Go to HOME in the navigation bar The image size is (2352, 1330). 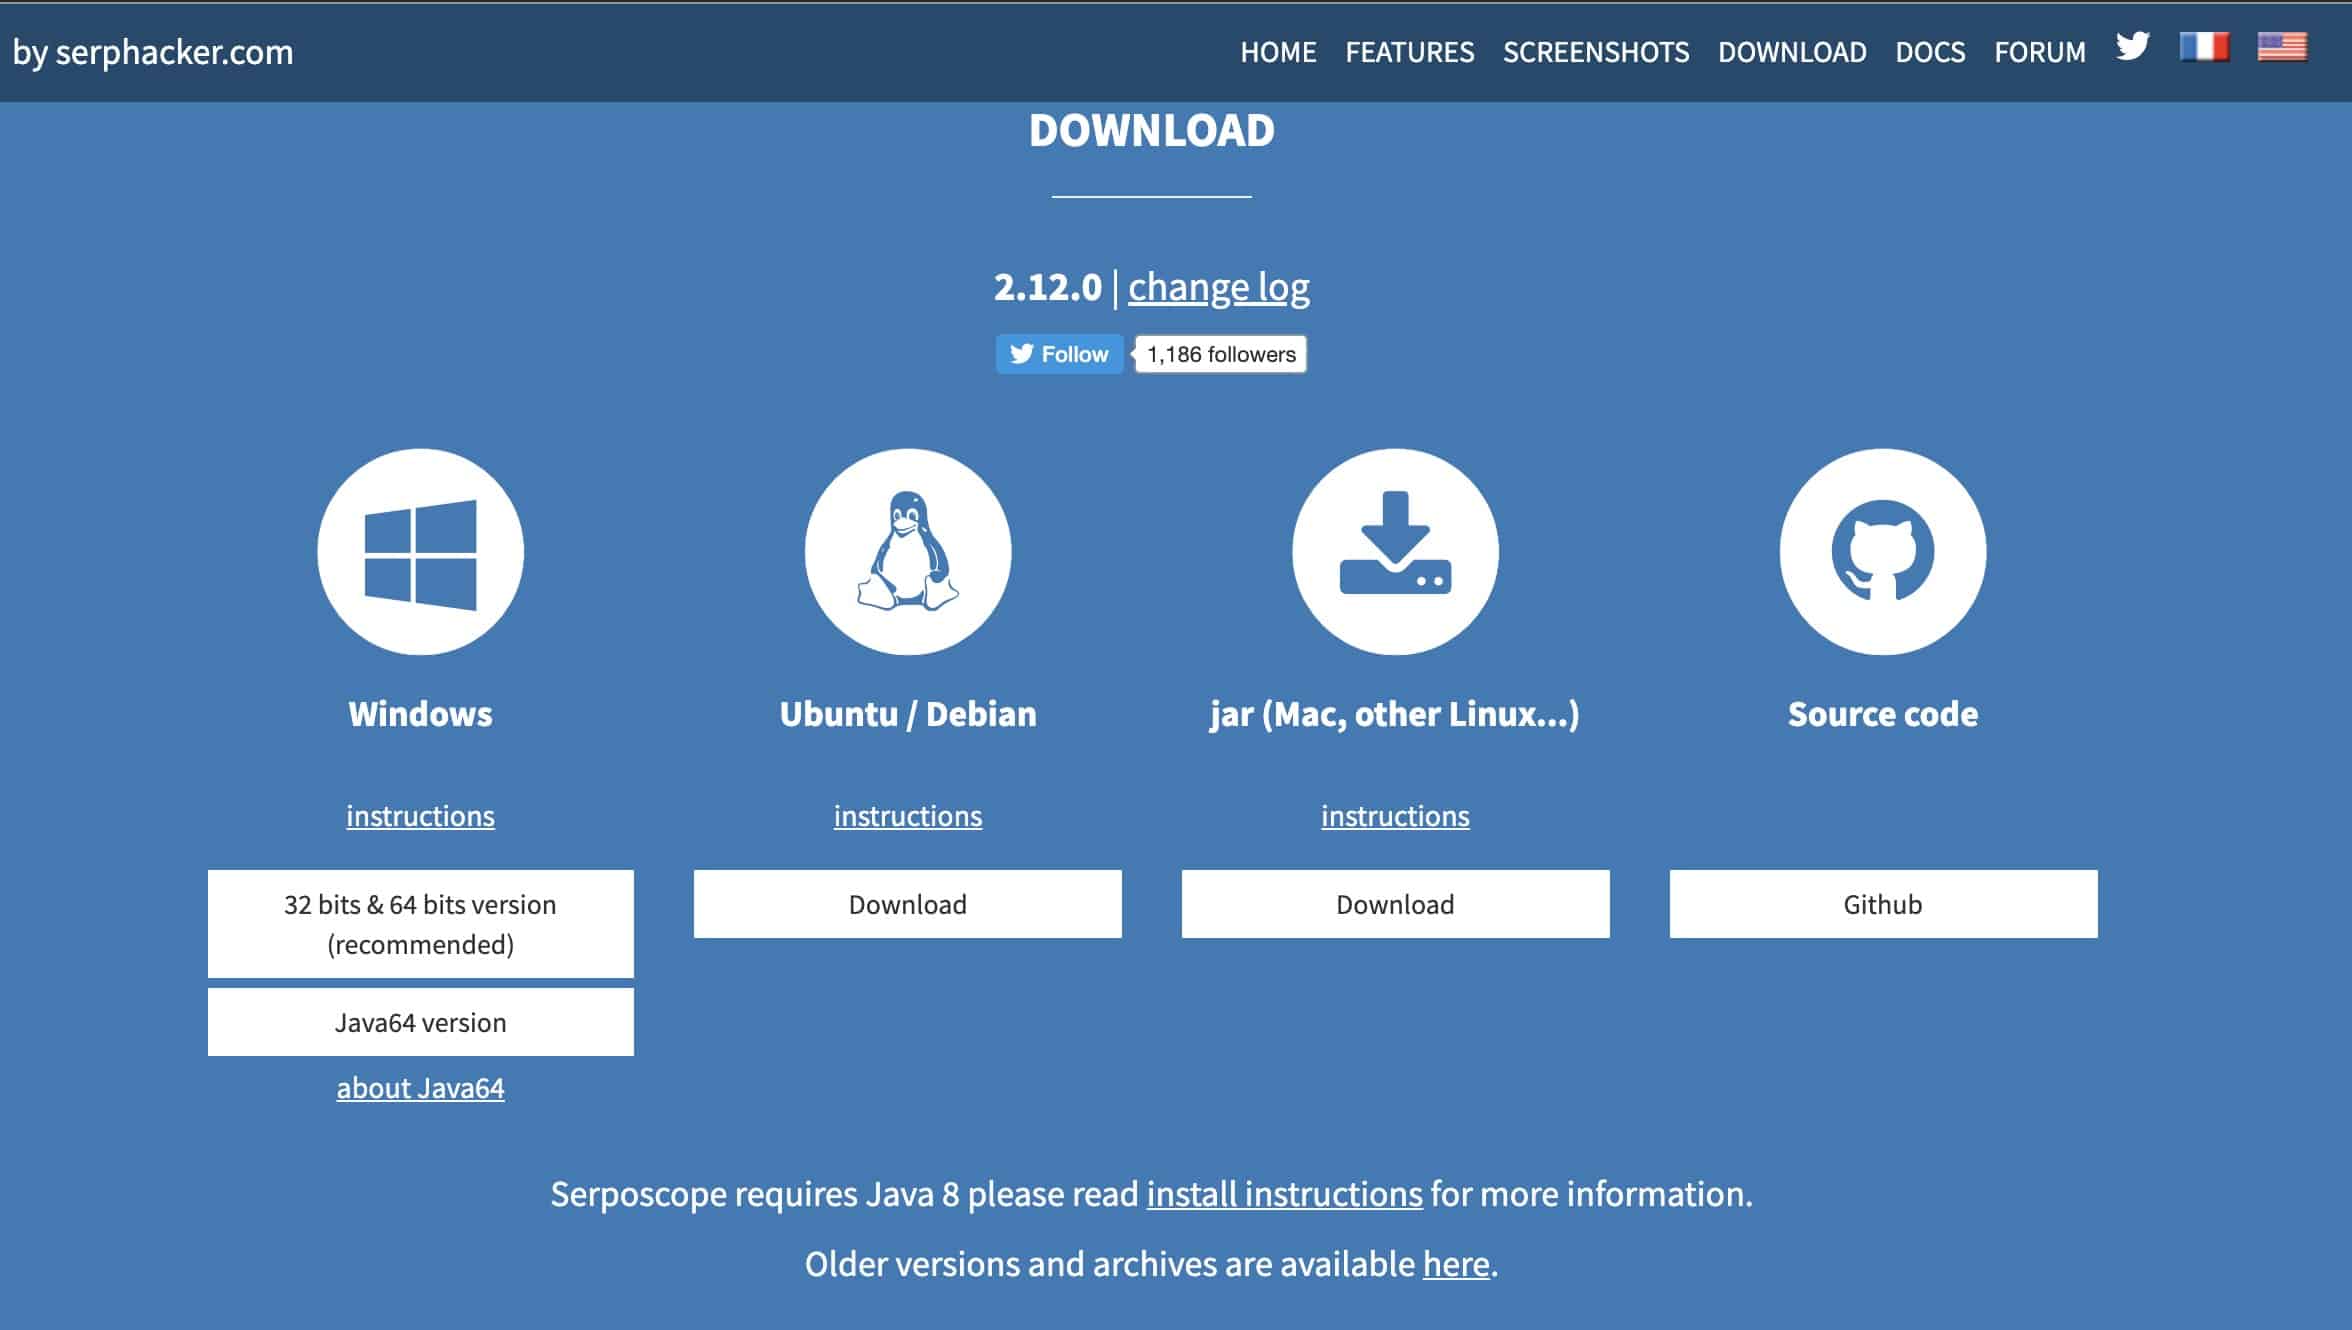1278,52
